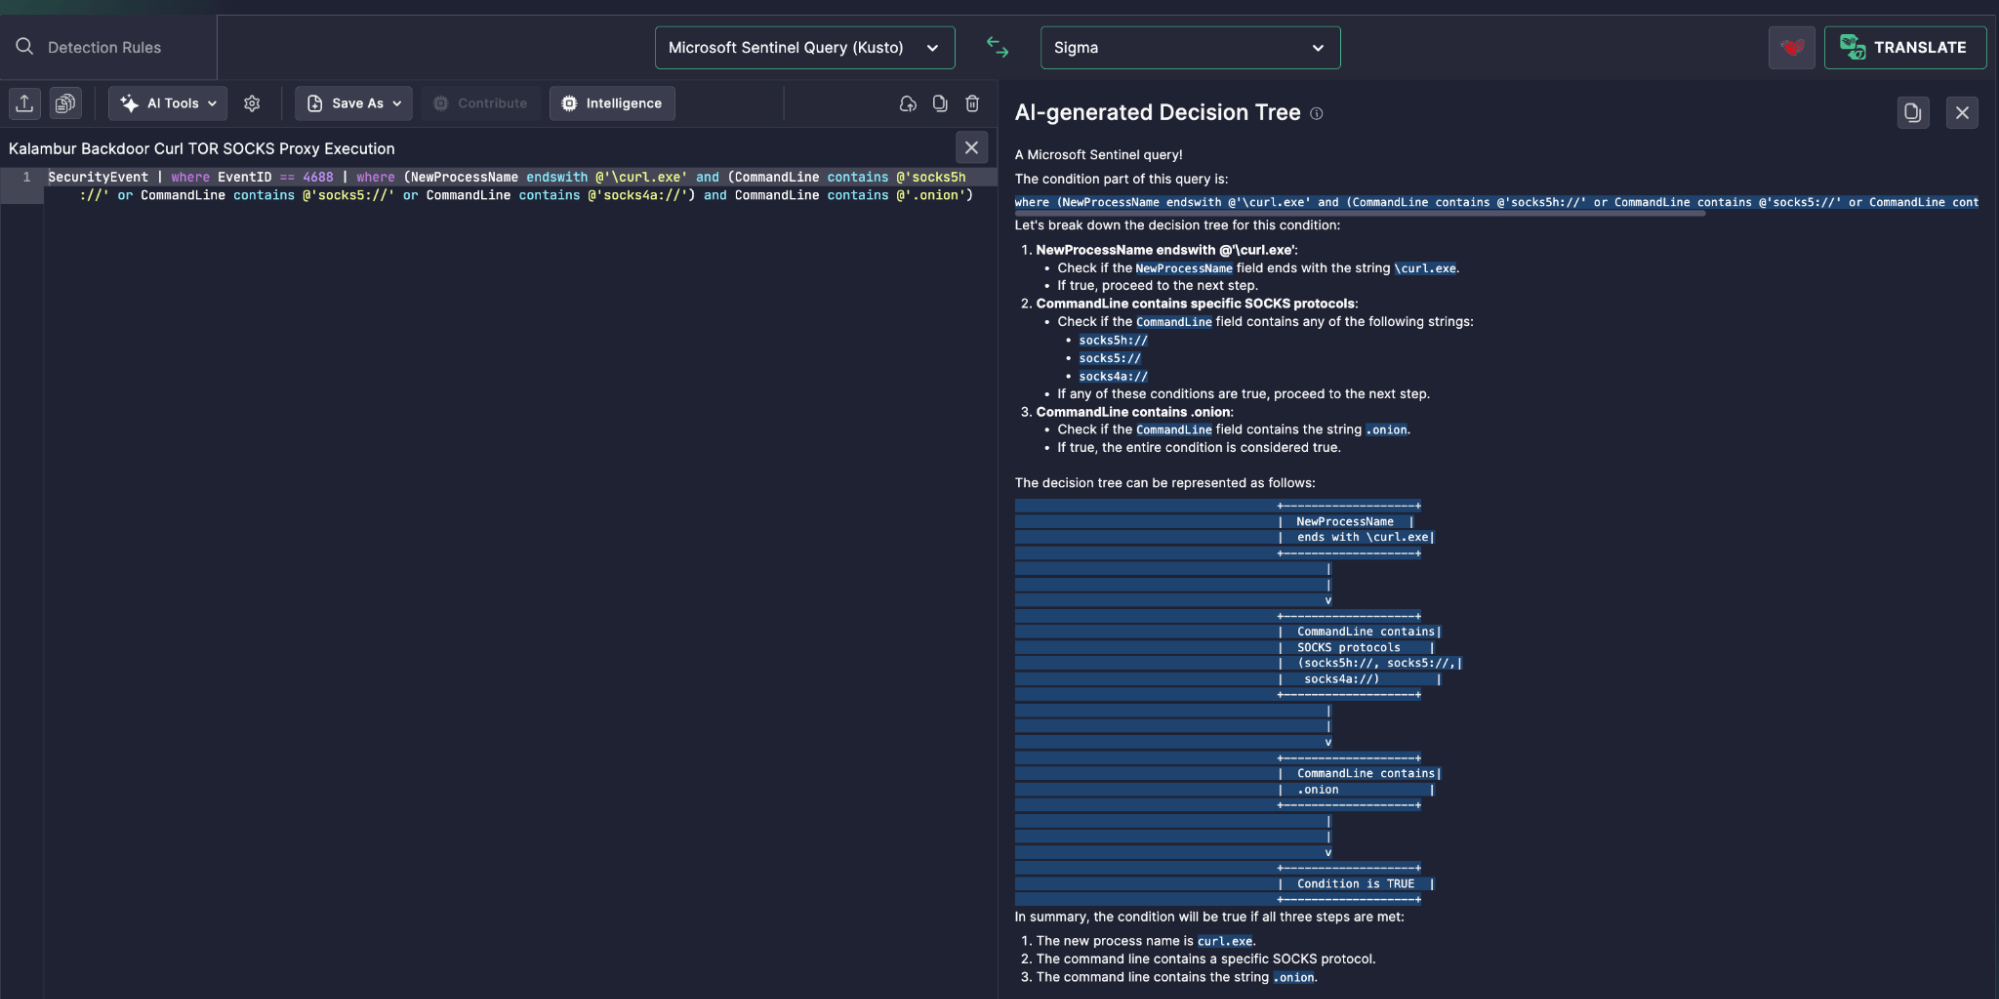Click the red heart icon button
Viewport: 1999px width, 999px height.
(1791, 48)
